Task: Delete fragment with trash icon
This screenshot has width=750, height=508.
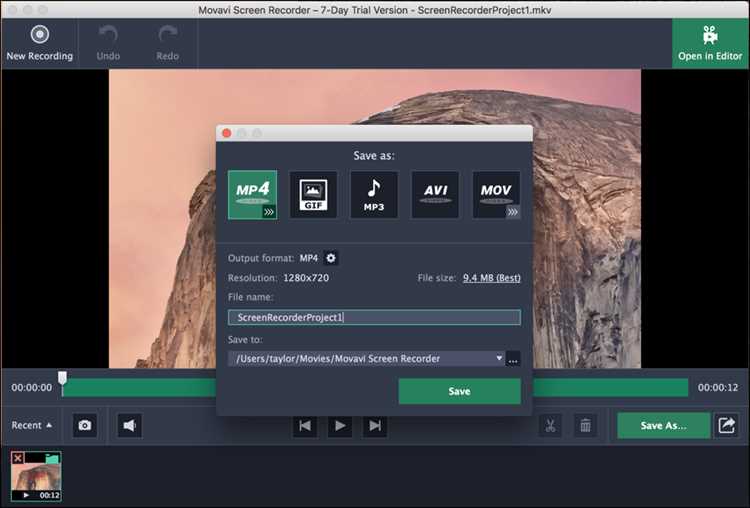Action: 585,425
